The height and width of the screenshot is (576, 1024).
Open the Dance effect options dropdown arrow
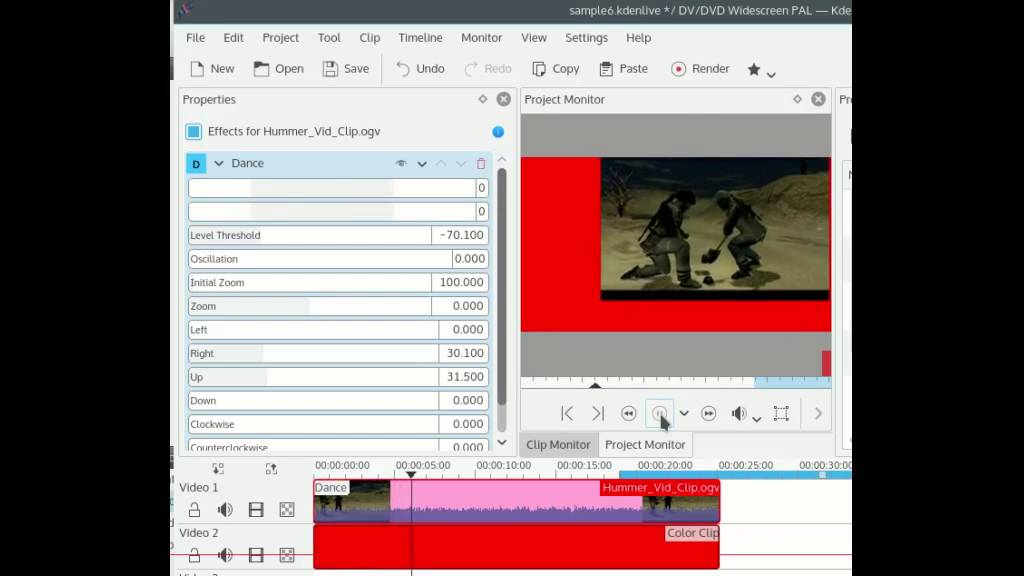[422, 164]
